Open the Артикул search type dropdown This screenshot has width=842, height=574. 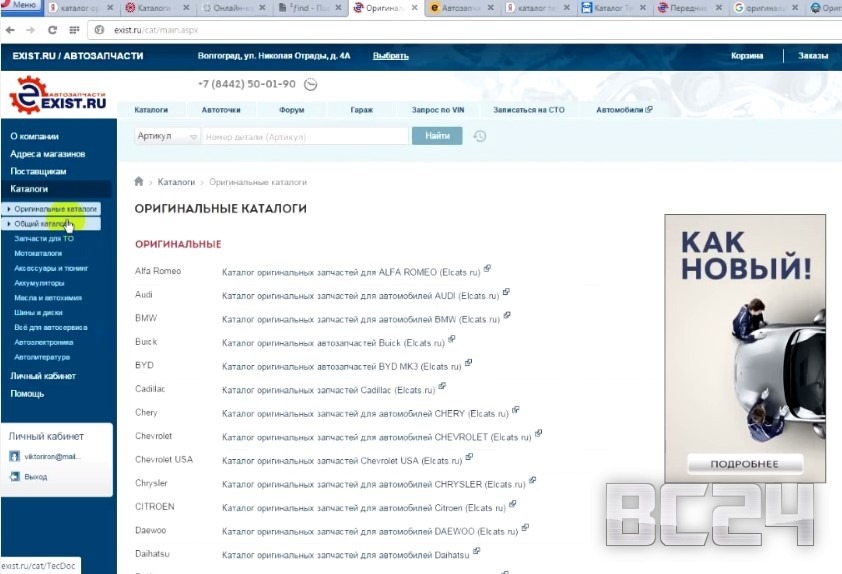point(167,136)
